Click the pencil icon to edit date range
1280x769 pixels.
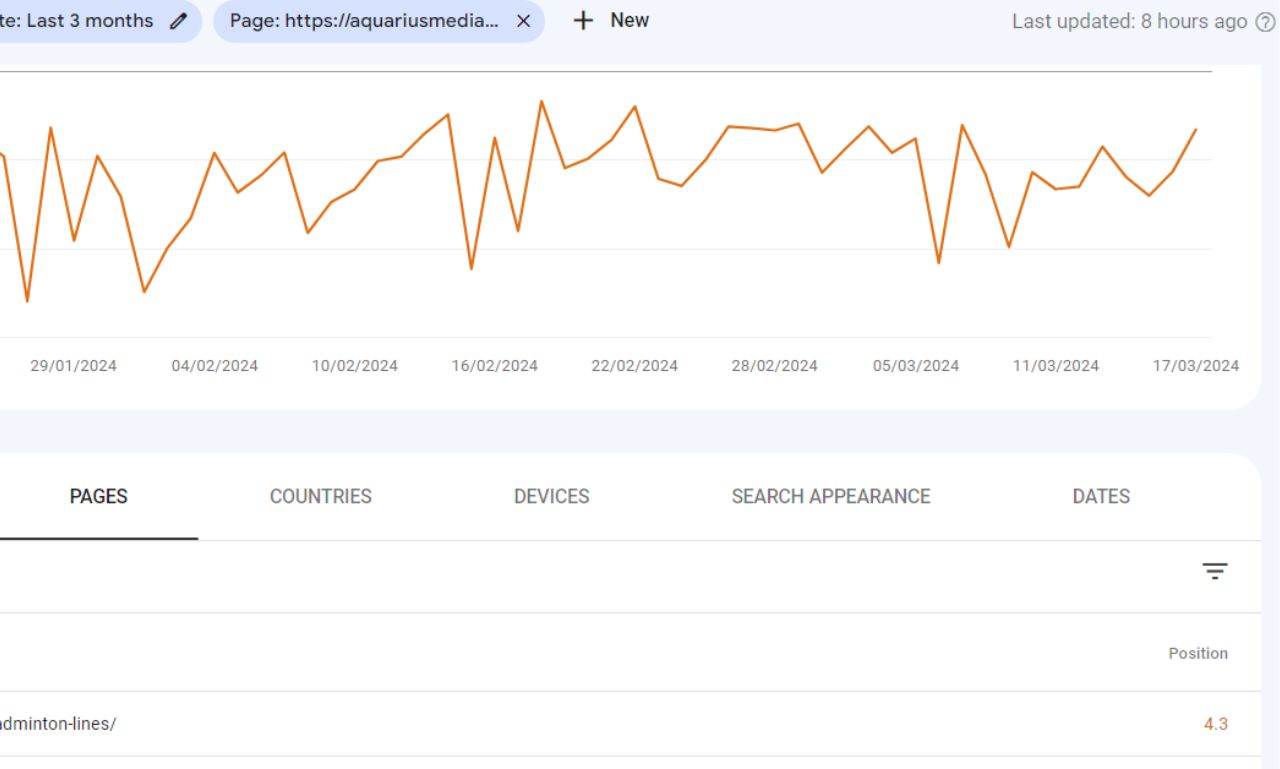pyautogui.click(x=177, y=20)
